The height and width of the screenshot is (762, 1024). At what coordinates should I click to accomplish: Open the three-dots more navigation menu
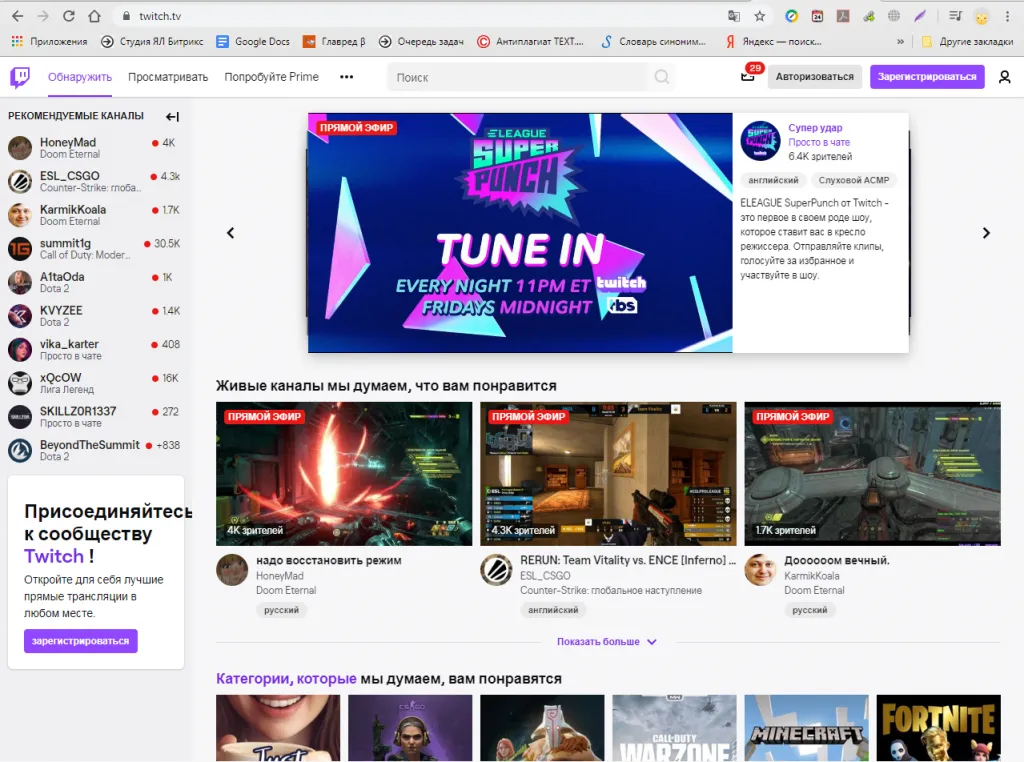[x=347, y=77]
